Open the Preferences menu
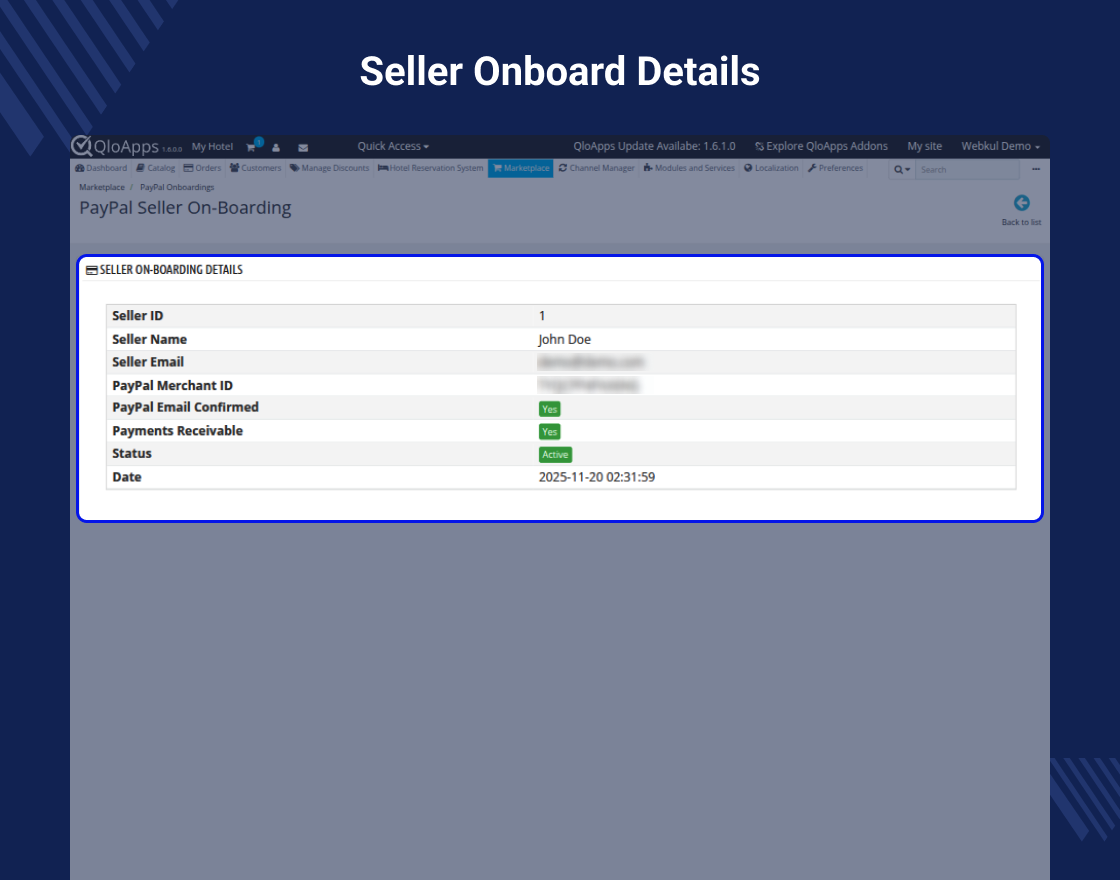 (836, 168)
